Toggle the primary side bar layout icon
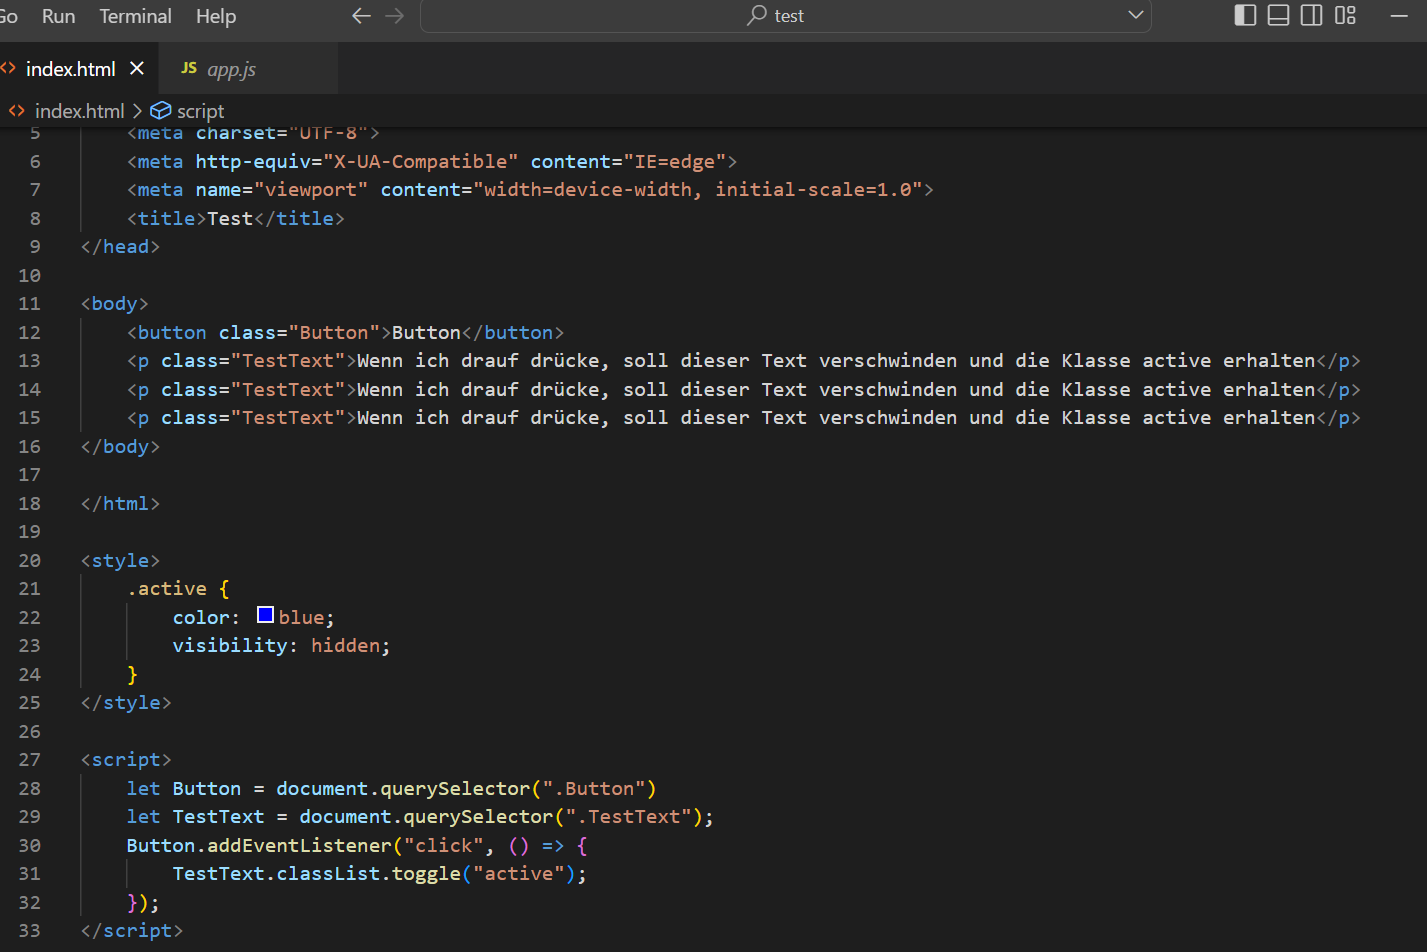The image size is (1427, 952). pyautogui.click(x=1245, y=15)
